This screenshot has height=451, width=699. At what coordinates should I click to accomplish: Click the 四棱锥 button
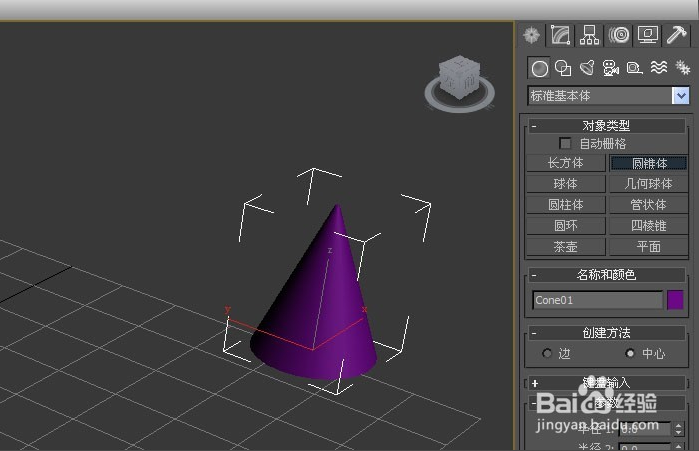click(x=649, y=226)
